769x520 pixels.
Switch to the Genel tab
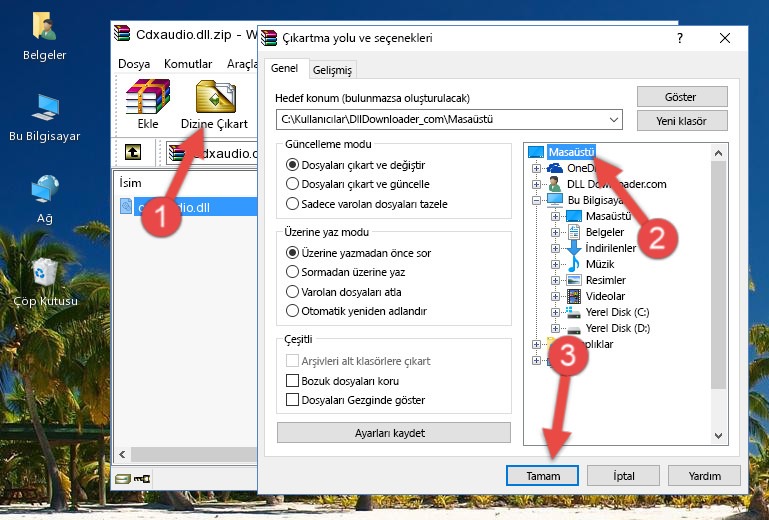click(x=284, y=68)
